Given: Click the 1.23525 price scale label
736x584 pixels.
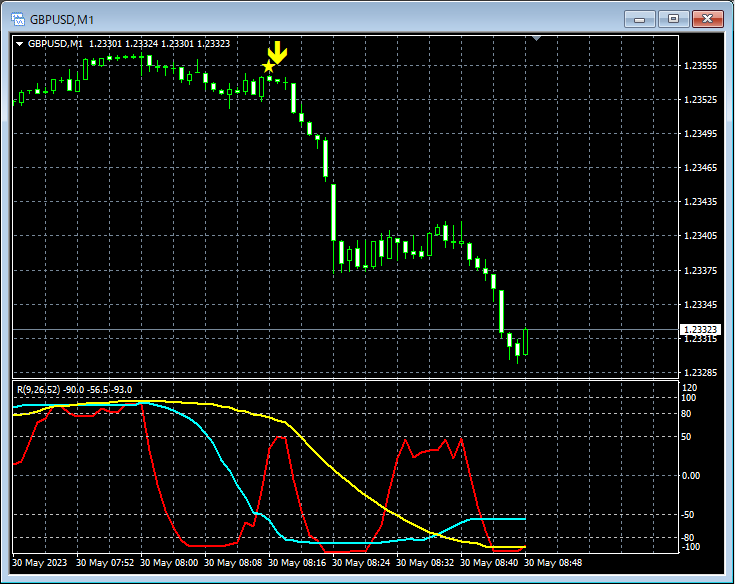Looking at the screenshot, I should (700, 100).
